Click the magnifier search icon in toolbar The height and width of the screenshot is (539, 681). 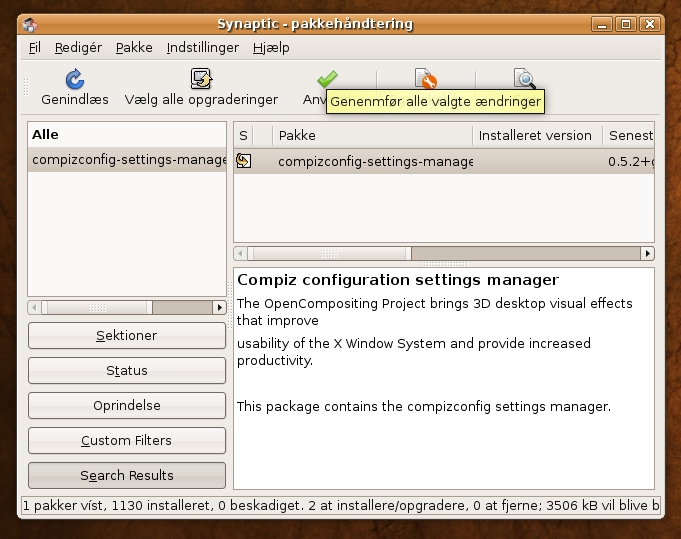[x=524, y=79]
